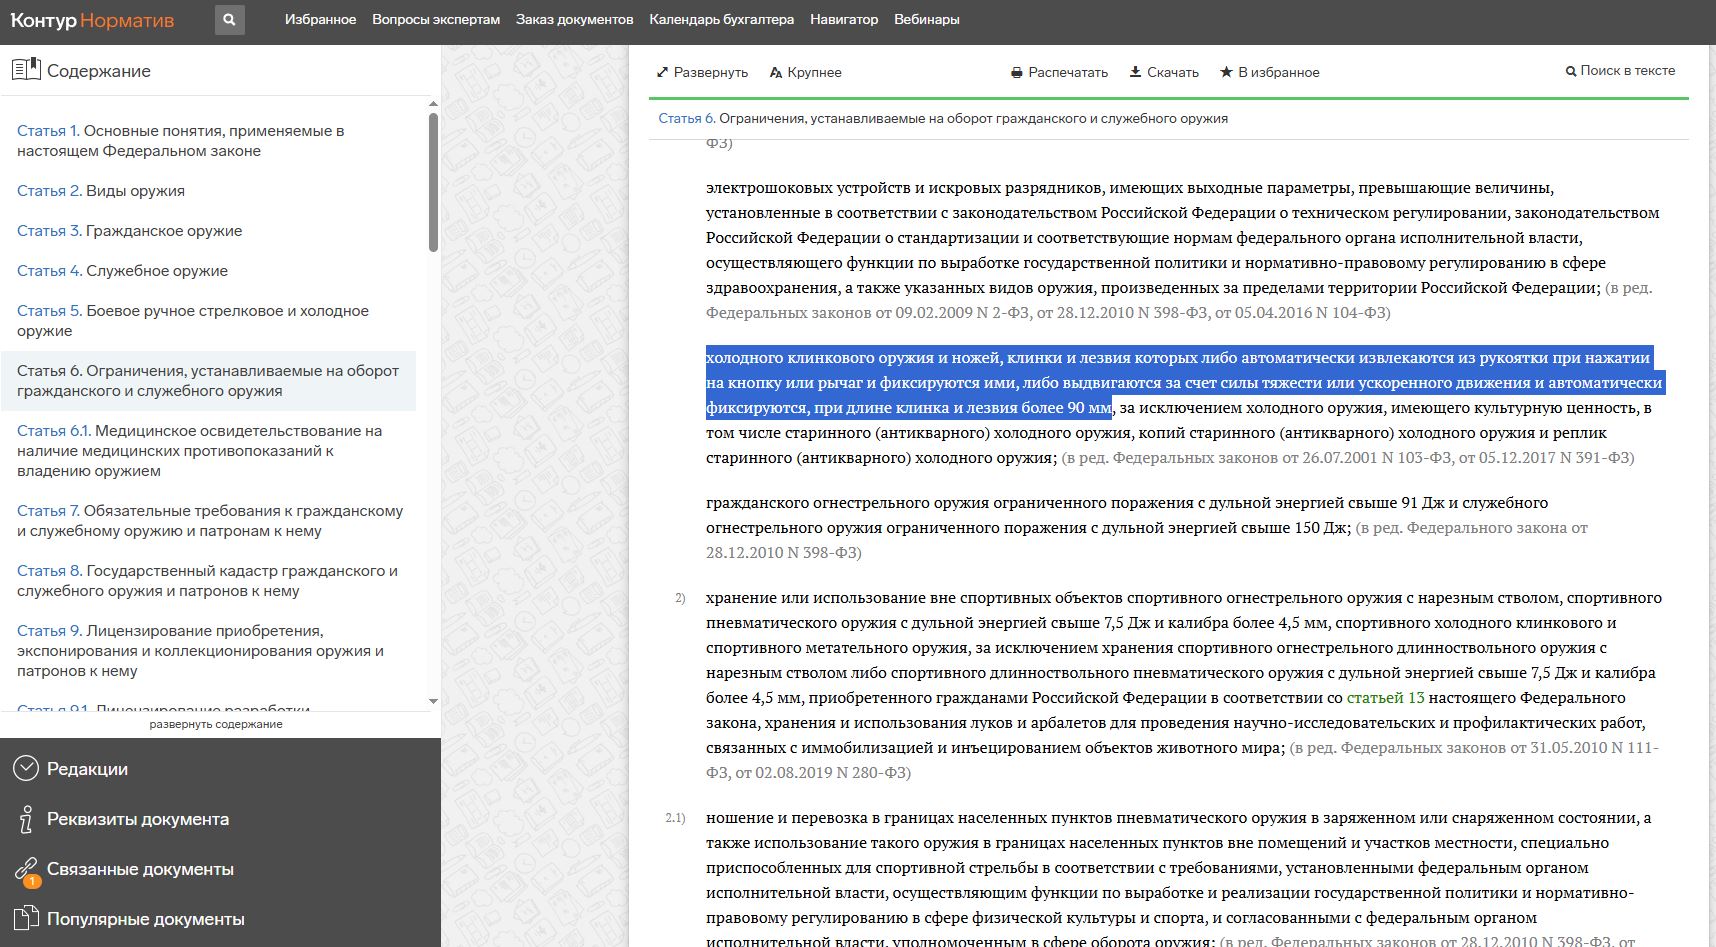The width and height of the screenshot is (1716, 947).
Task: Follow the green статьей 13 link
Action: tap(1385, 698)
